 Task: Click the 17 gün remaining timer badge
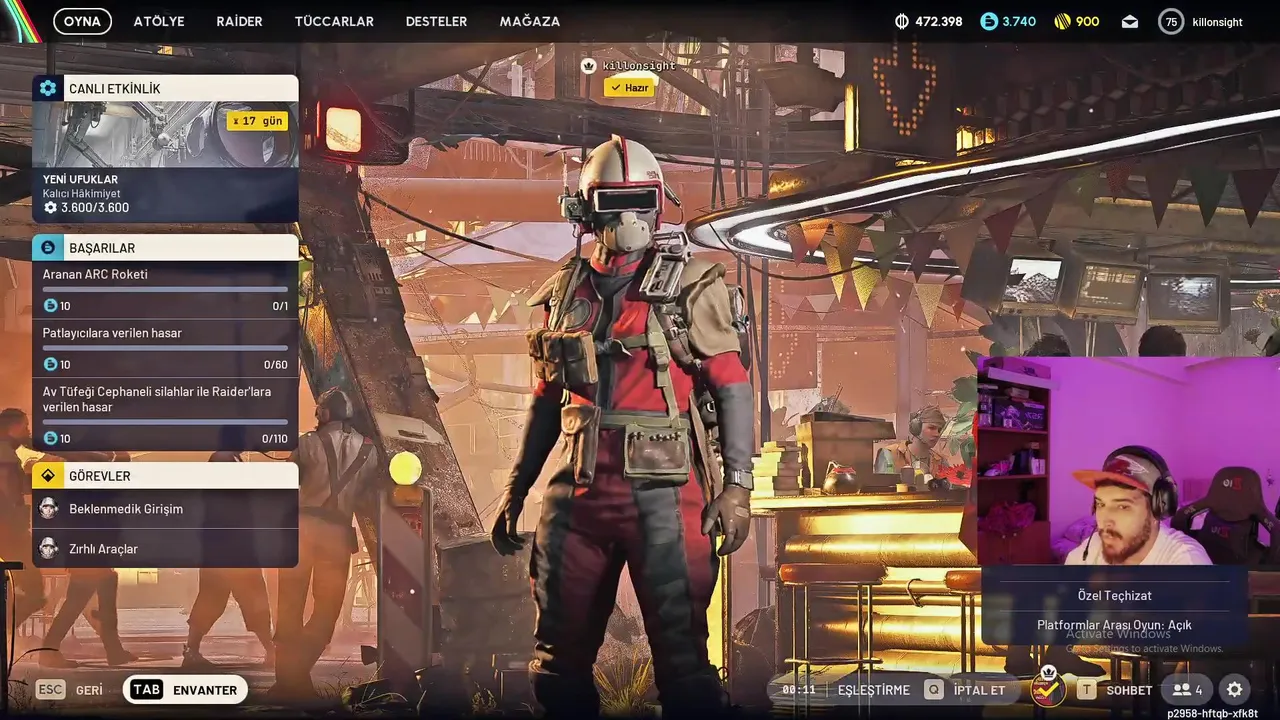pos(258,121)
